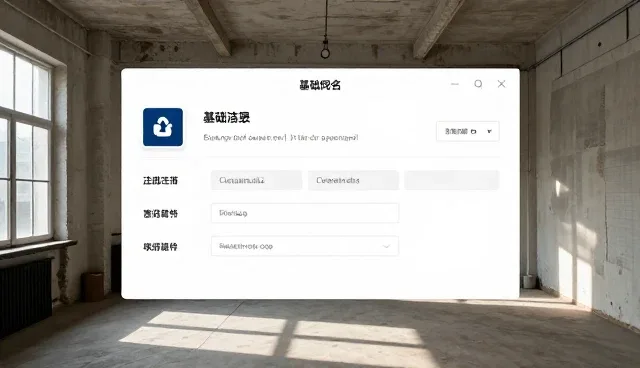Expand the select box in the third form row

click(x=305, y=246)
